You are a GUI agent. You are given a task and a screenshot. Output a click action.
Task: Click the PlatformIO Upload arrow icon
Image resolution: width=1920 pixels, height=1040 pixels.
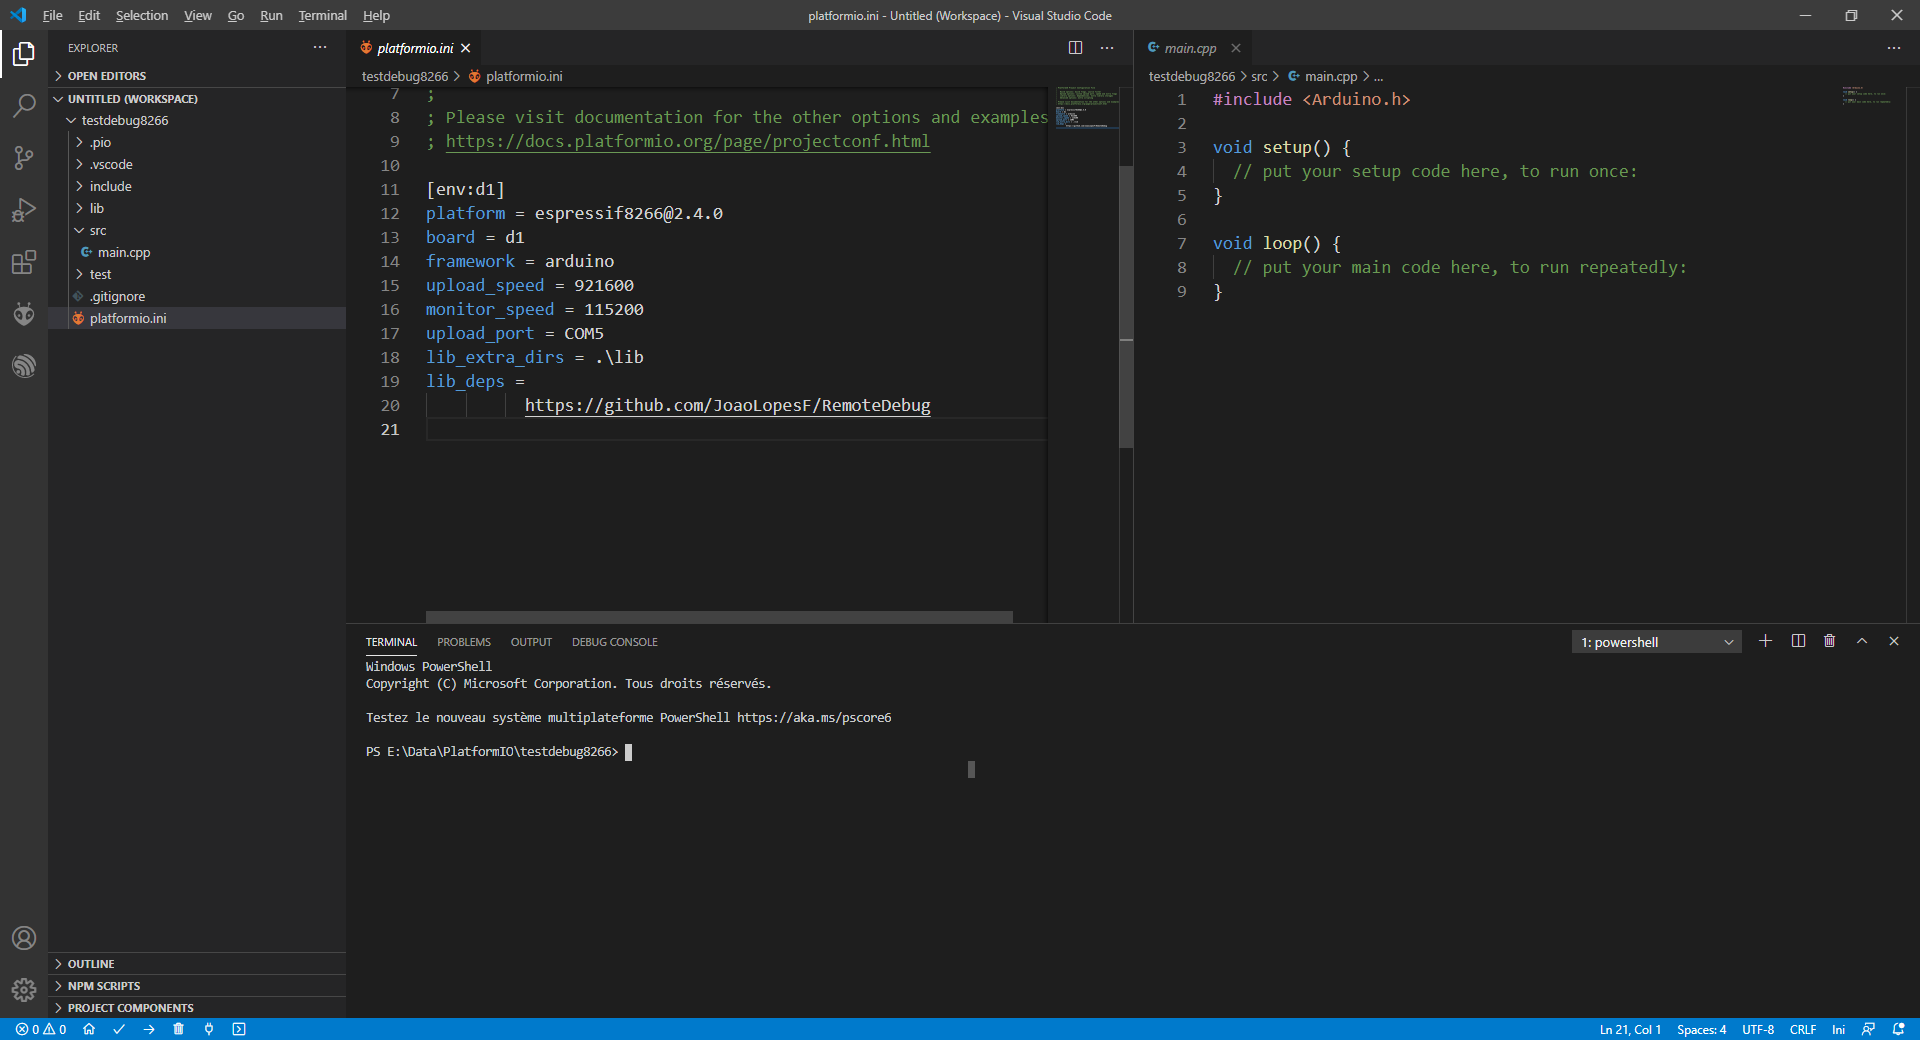point(149,1029)
